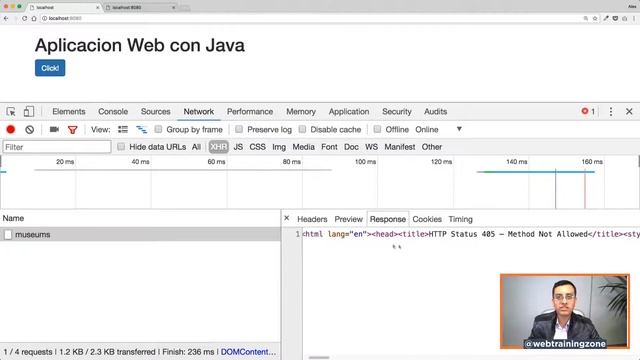The height and width of the screenshot is (360, 640).
Task: Open the Online throttling selector
Action: (x=427, y=129)
